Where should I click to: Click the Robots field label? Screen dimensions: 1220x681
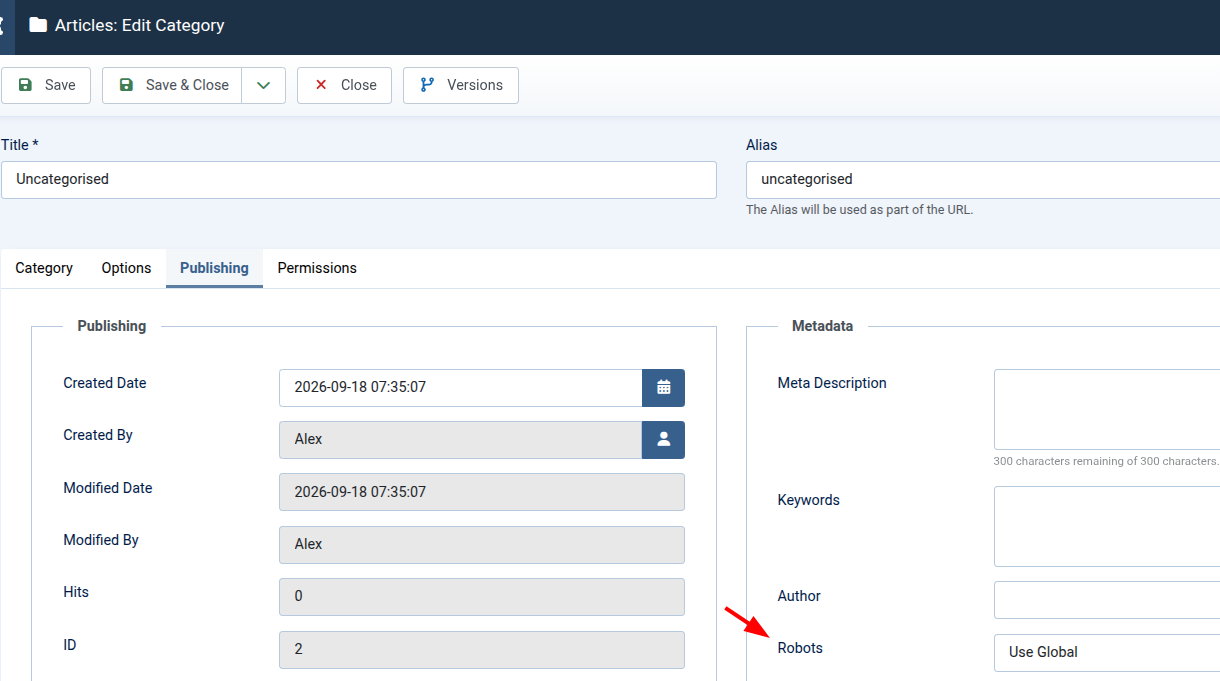[x=800, y=648]
